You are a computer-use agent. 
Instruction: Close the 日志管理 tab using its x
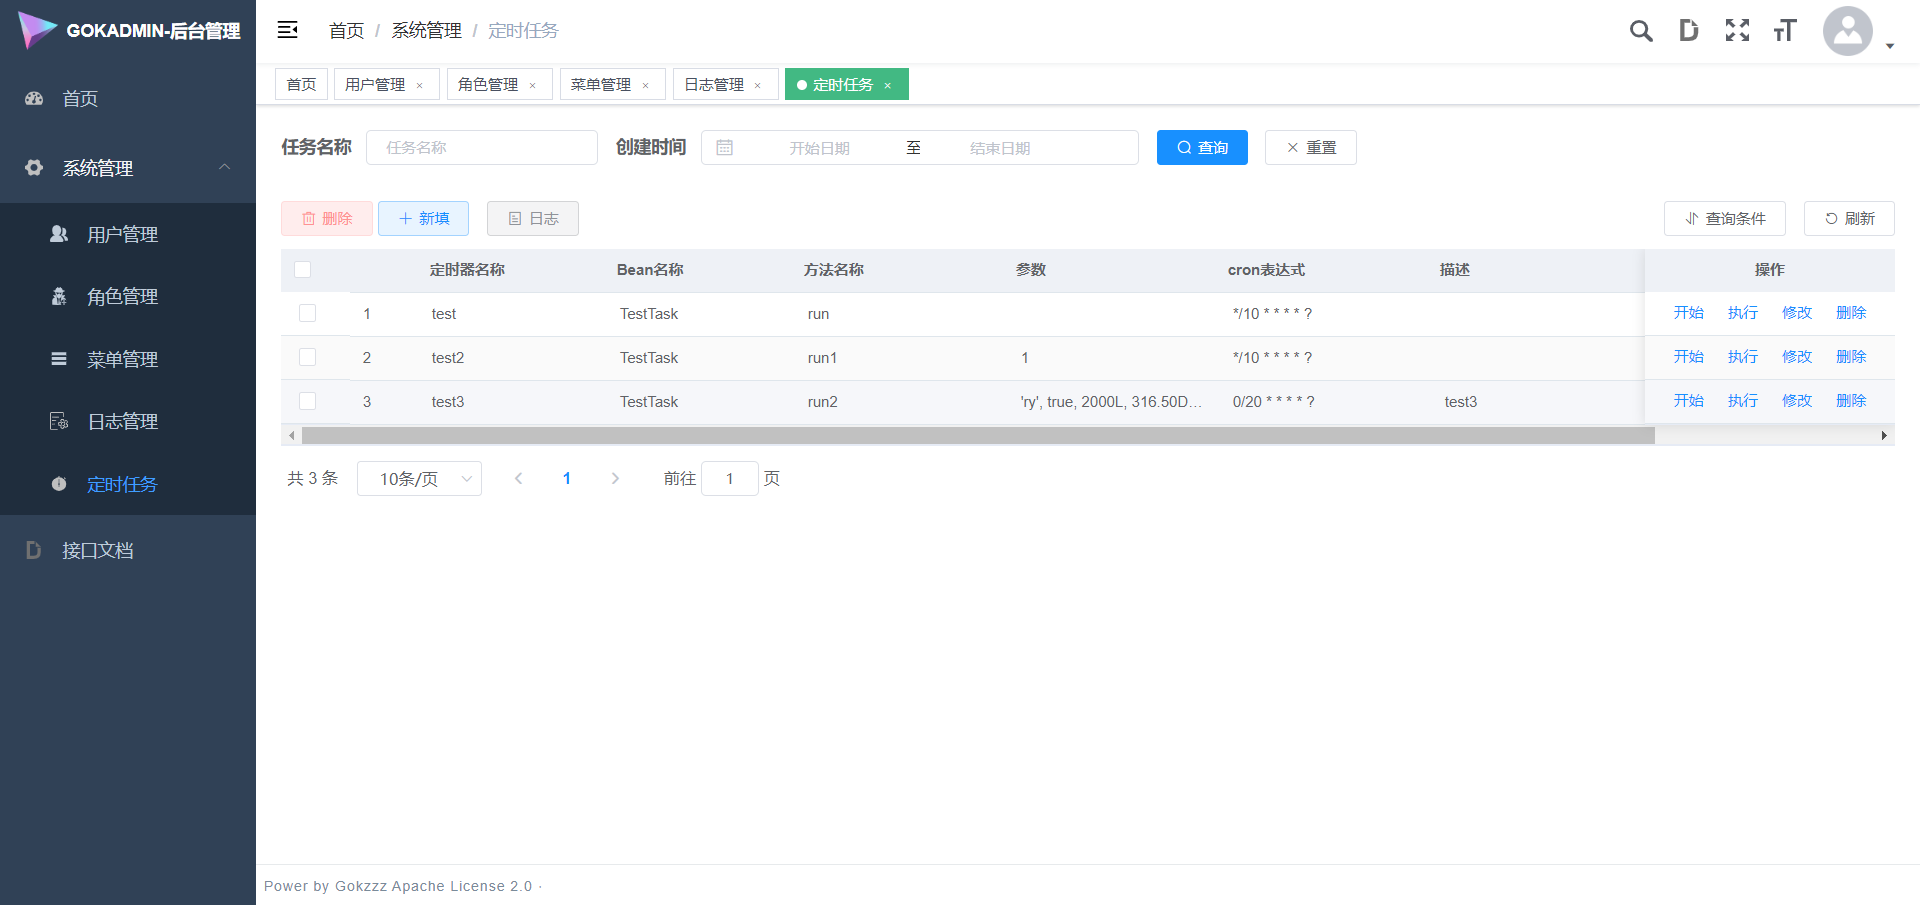pyautogui.click(x=758, y=86)
